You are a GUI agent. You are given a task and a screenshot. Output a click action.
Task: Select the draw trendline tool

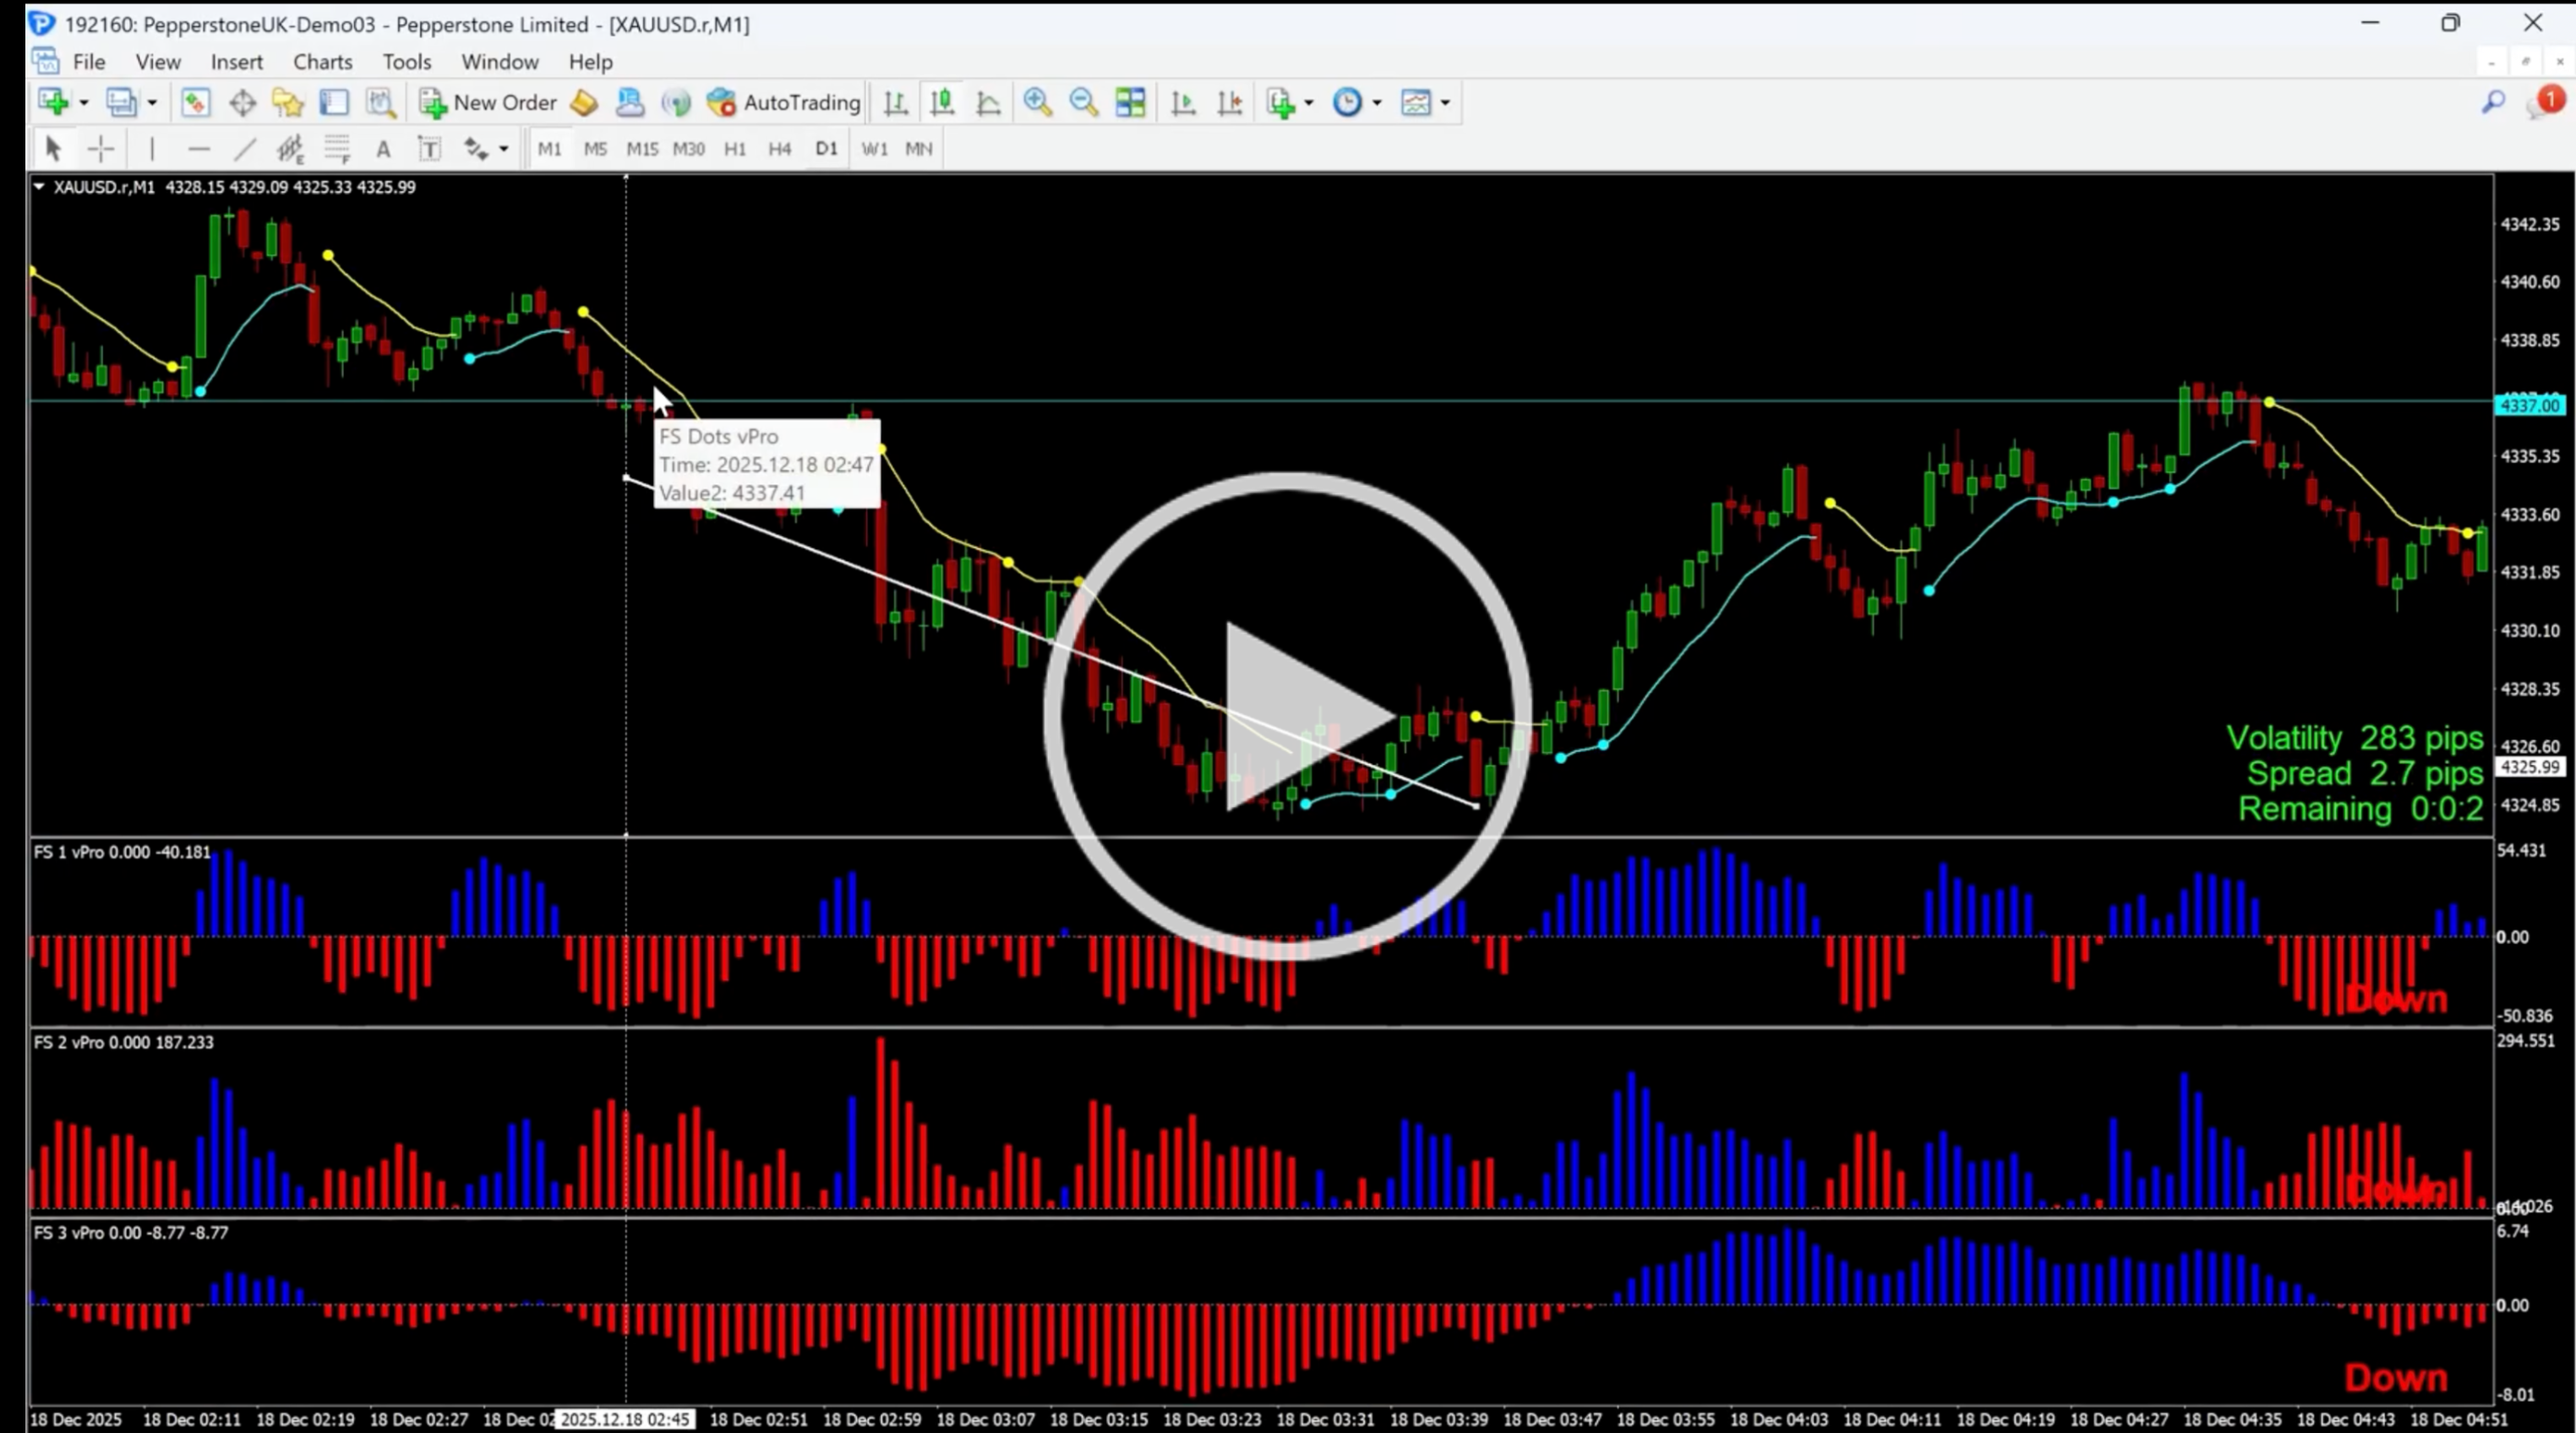coord(245,149)
